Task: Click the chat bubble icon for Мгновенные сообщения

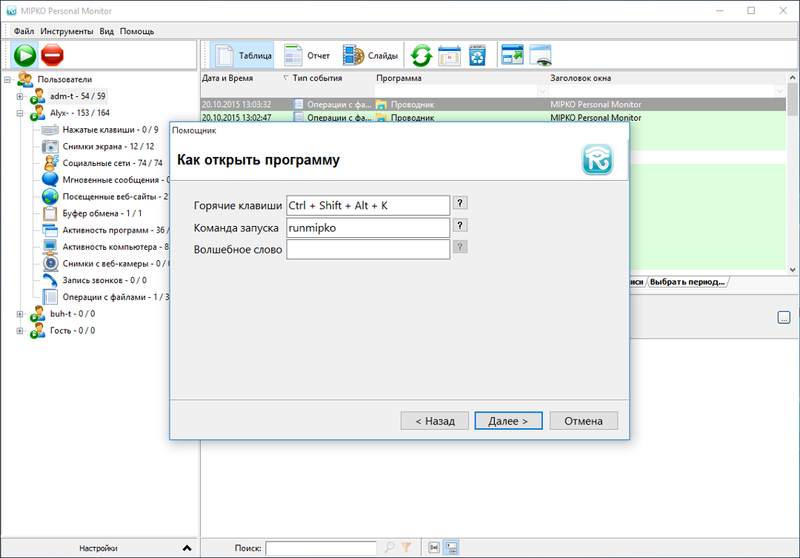Action: 50,180
